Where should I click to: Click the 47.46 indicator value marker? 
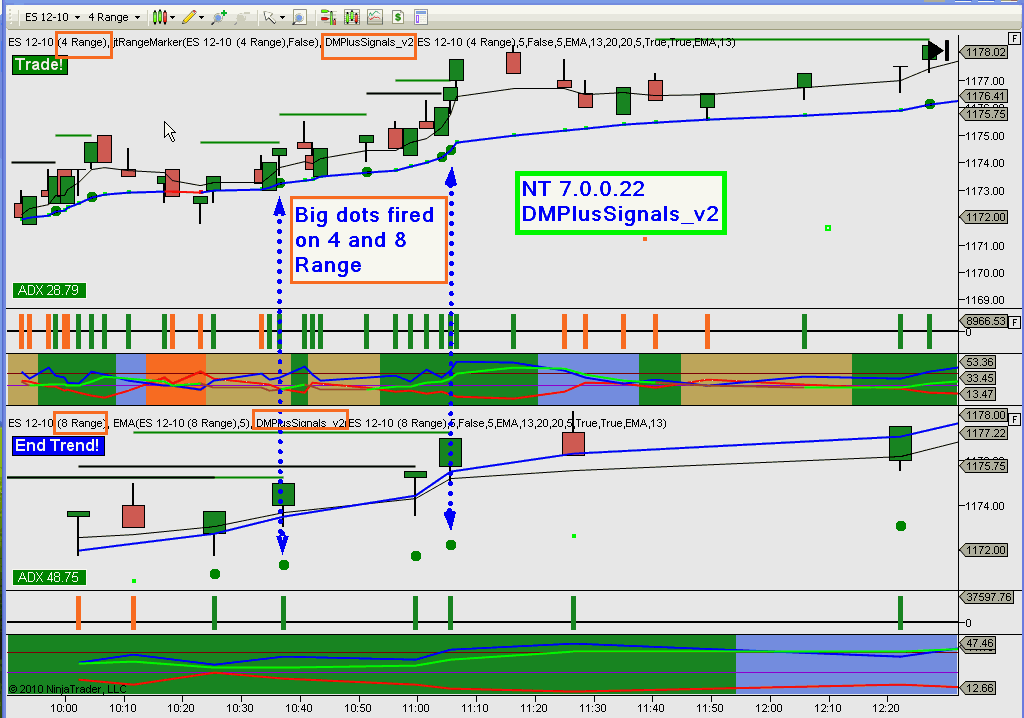(977, 644)
